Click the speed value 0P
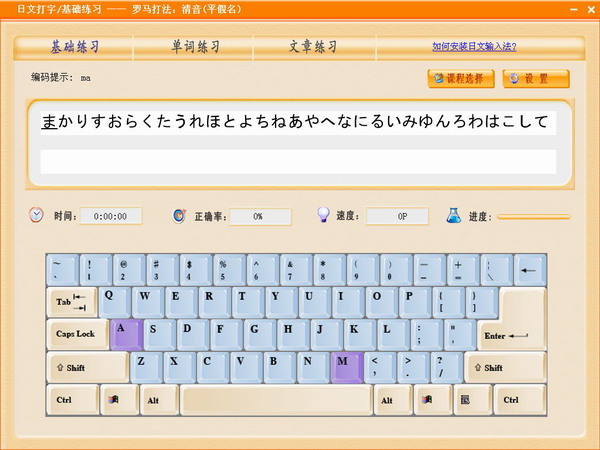The height and width of the screenshot is (450, 600). [x=397, y=217]
